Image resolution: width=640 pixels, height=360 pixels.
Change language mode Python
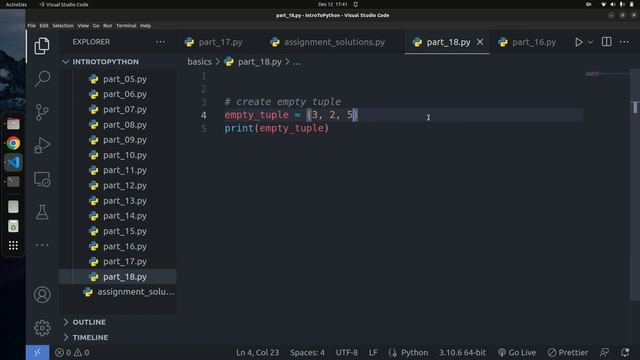(x=414, y=352)
